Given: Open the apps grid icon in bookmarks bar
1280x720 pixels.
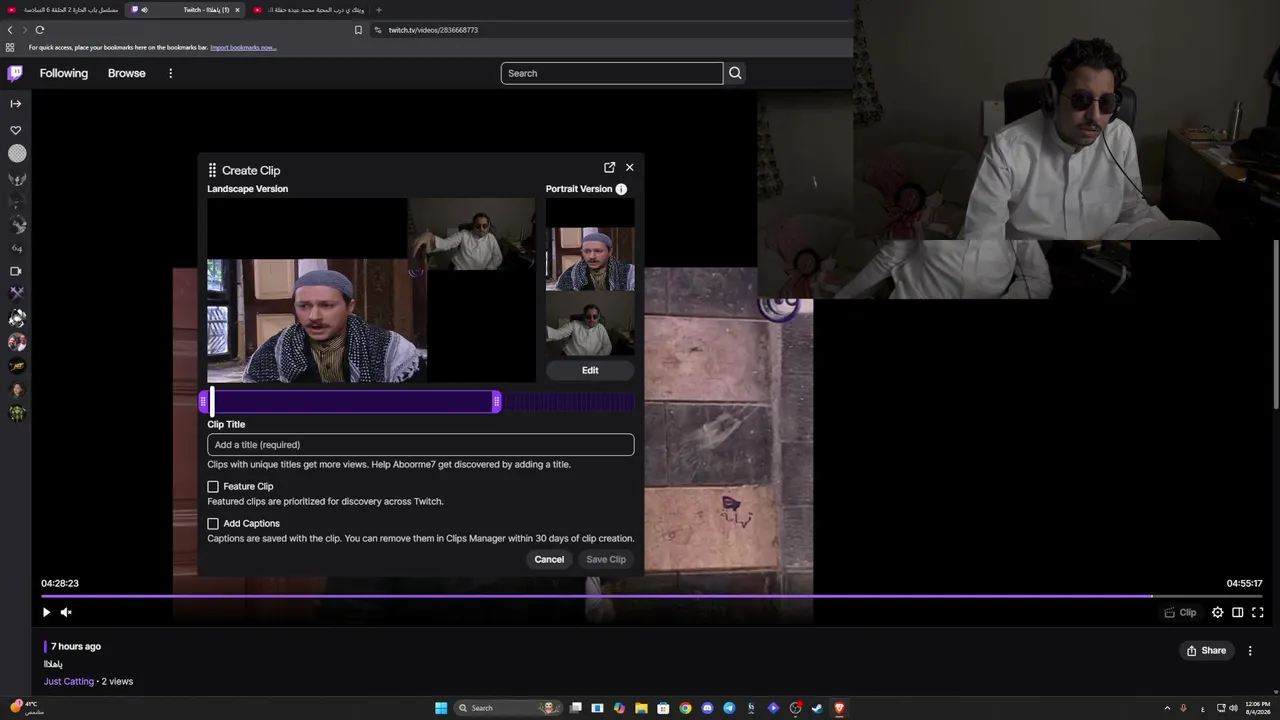Looking at the screenshot, I should (10, 47).
